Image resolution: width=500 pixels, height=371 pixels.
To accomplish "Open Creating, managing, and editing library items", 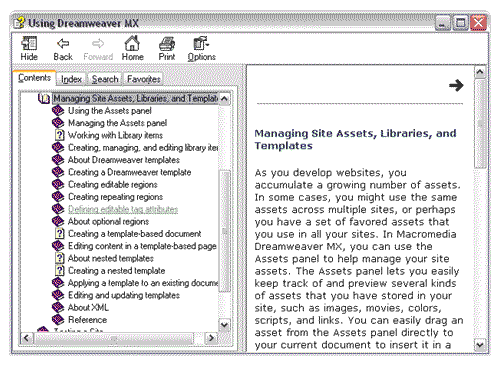I will pyautogui.click(x=143, y=148).
